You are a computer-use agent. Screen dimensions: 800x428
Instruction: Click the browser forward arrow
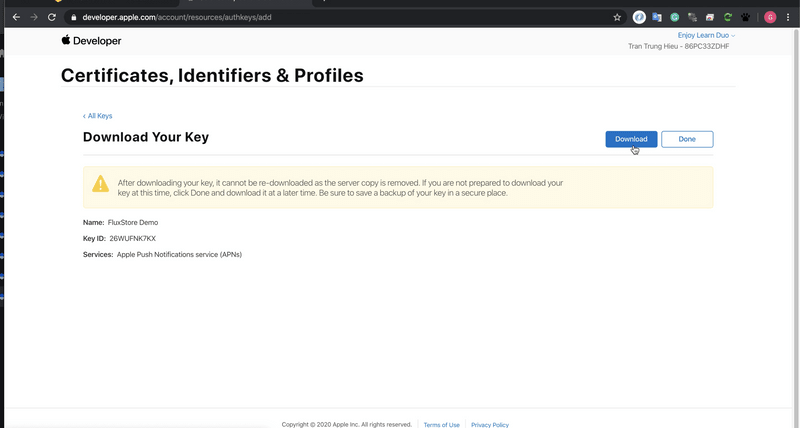point(34,17)
